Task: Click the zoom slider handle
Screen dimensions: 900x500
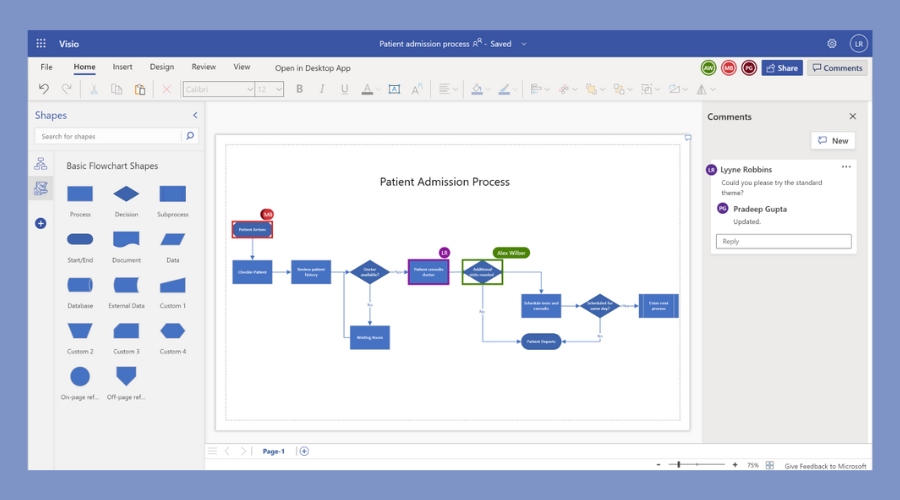Action: (x=678, y=464)
